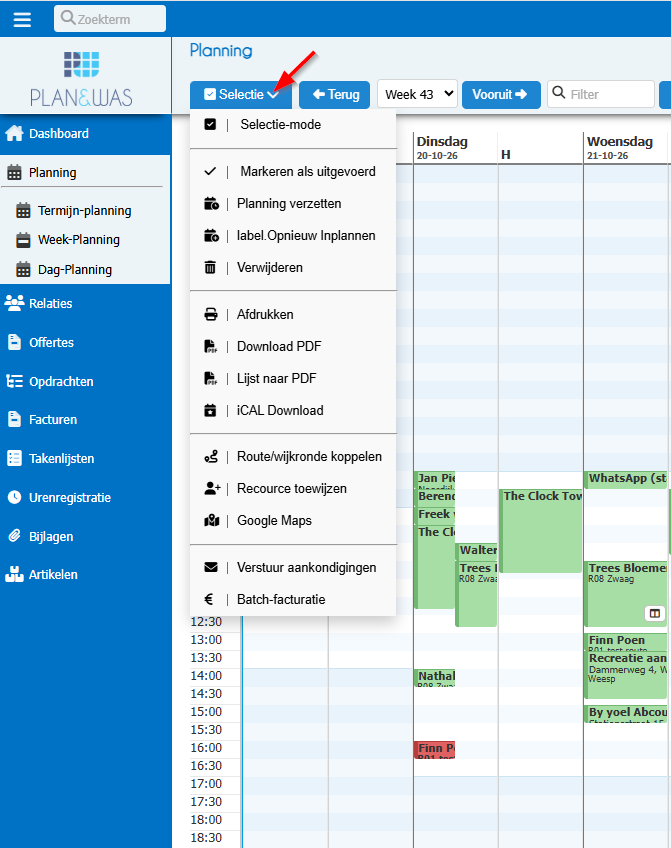The height and width of the screenshot is (848, 671).
Task: Choose Download PDF menu entry
Action: [293, 346]
